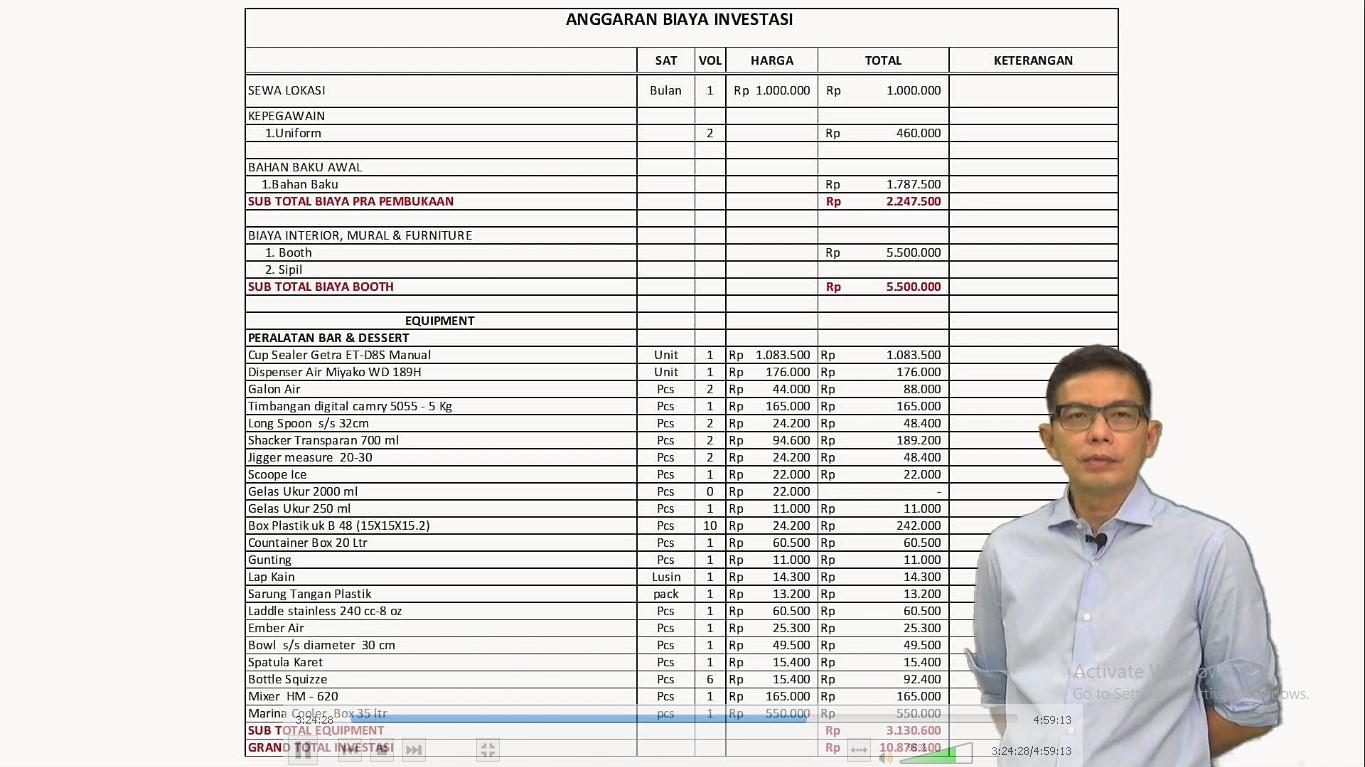
Task: Select Shacker Transparan 700 ml item
Action: pyautogui.click(x=323, y=440)
